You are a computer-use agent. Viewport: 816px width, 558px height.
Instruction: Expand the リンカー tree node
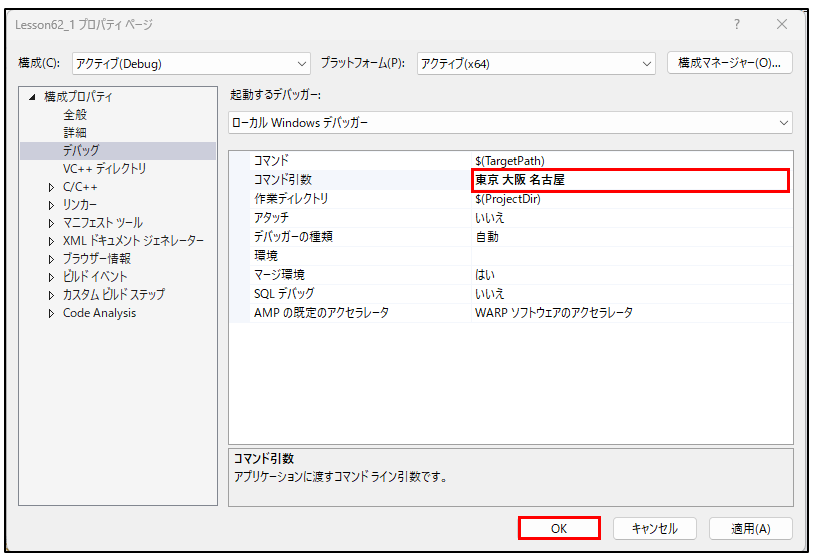point(51,205)
